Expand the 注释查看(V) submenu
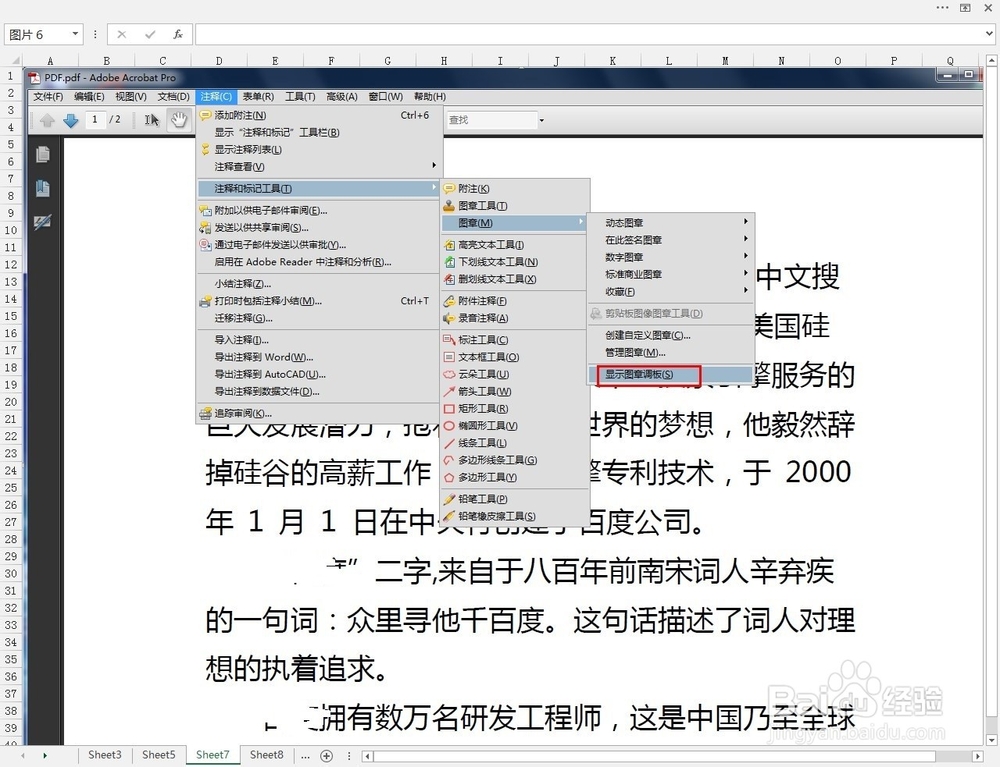Image resolution: width=1000 pixels, height=767 pixels. (319, 167)
